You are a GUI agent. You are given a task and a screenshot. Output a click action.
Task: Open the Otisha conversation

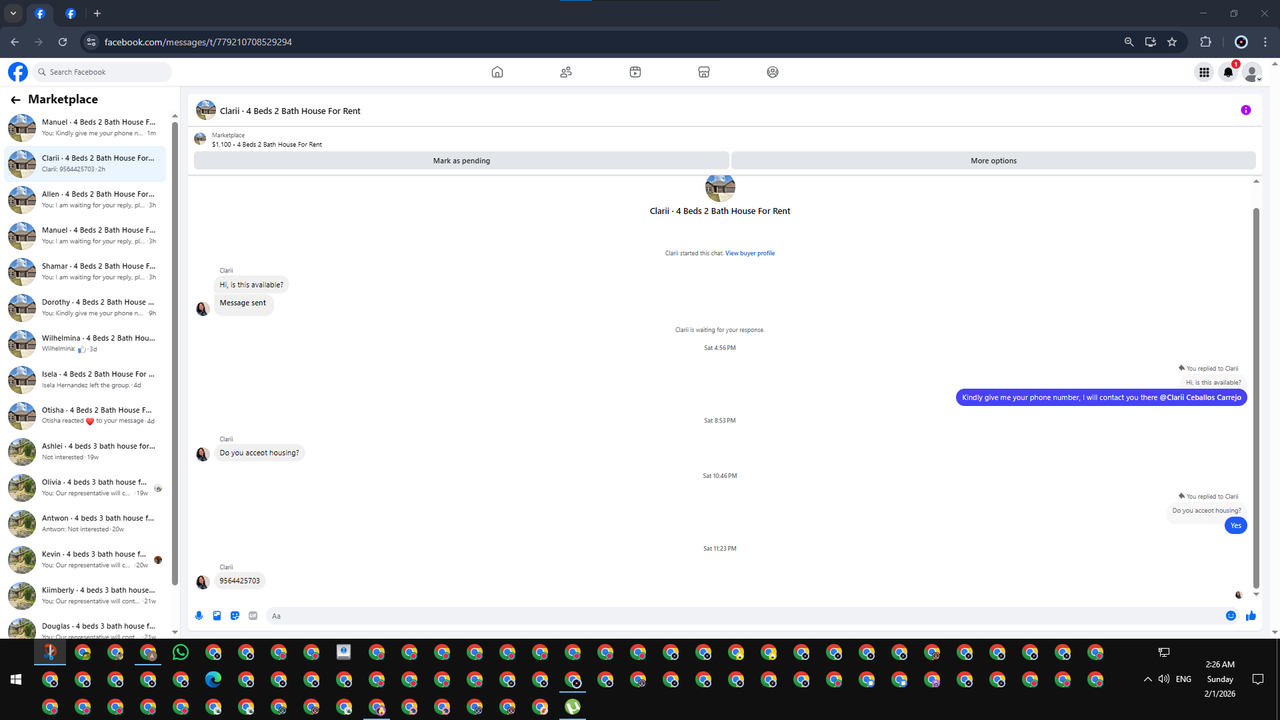(85, 415)
